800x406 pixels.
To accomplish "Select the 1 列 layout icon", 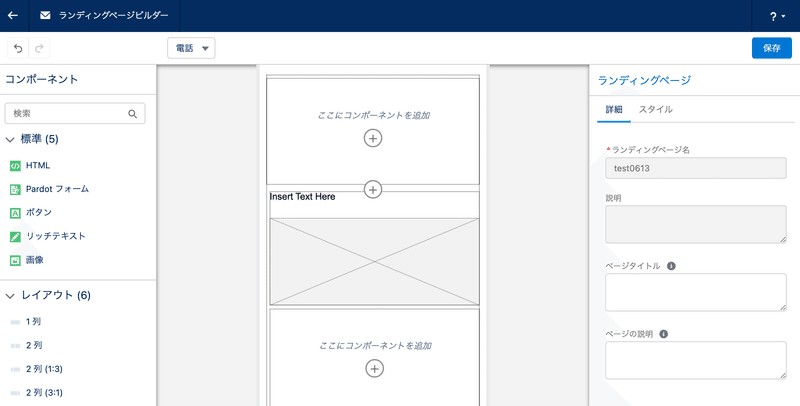I will 15,322.
